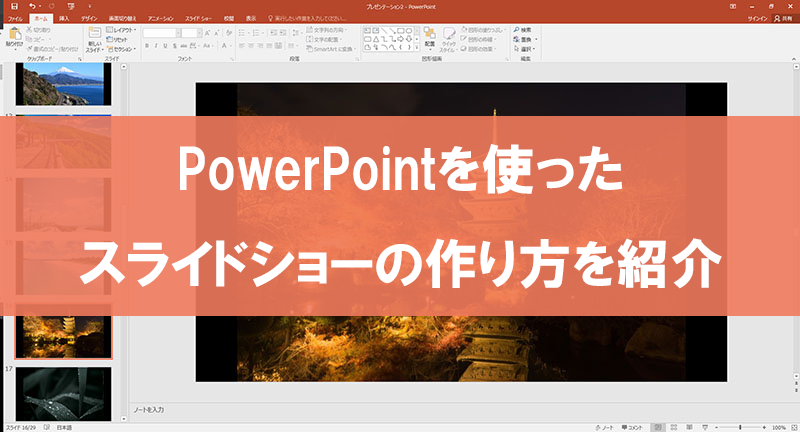
Task: Click the Arrange (配置) icon
Action: [430, 34]
